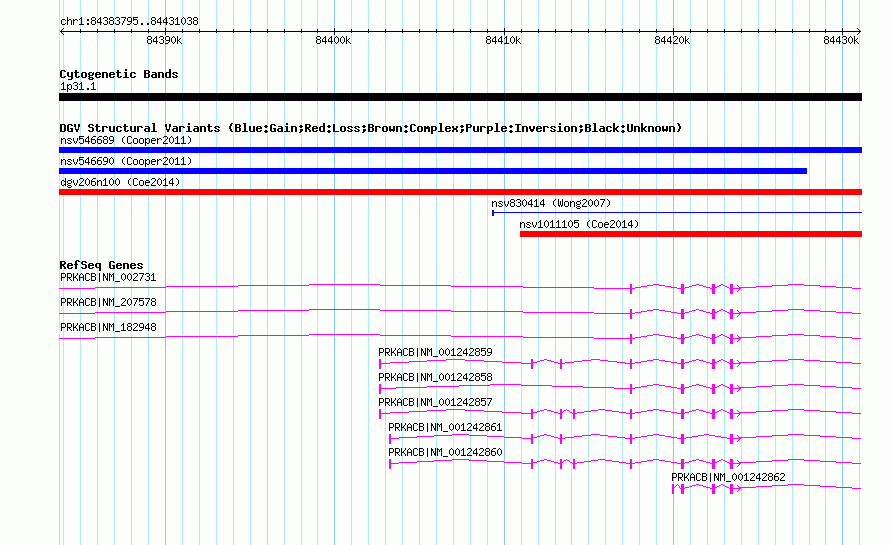
Task: Click the 84410k ruler tick label
Action: 503,40
